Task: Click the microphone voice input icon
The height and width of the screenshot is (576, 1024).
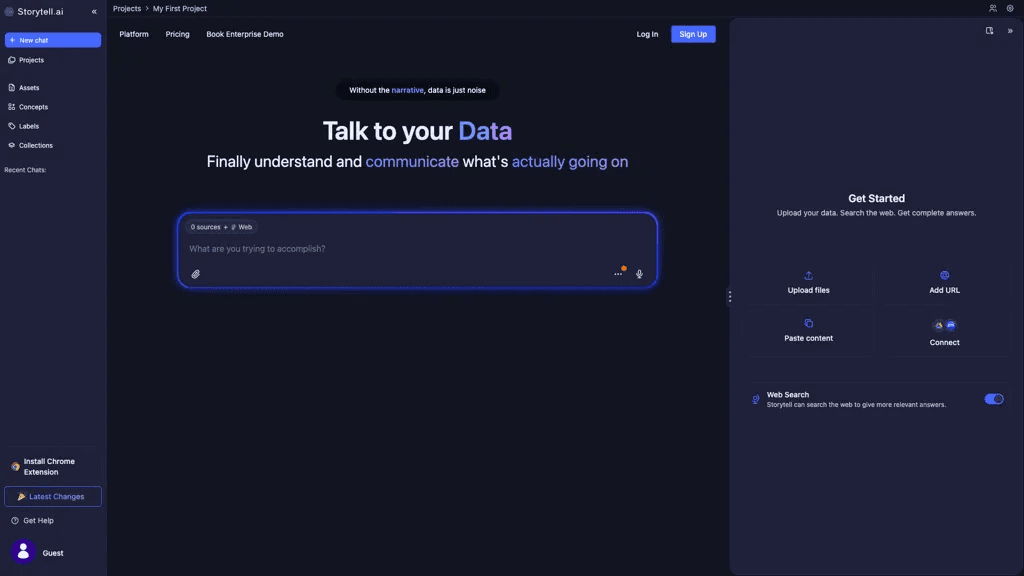Action: (x=639, y=274)
